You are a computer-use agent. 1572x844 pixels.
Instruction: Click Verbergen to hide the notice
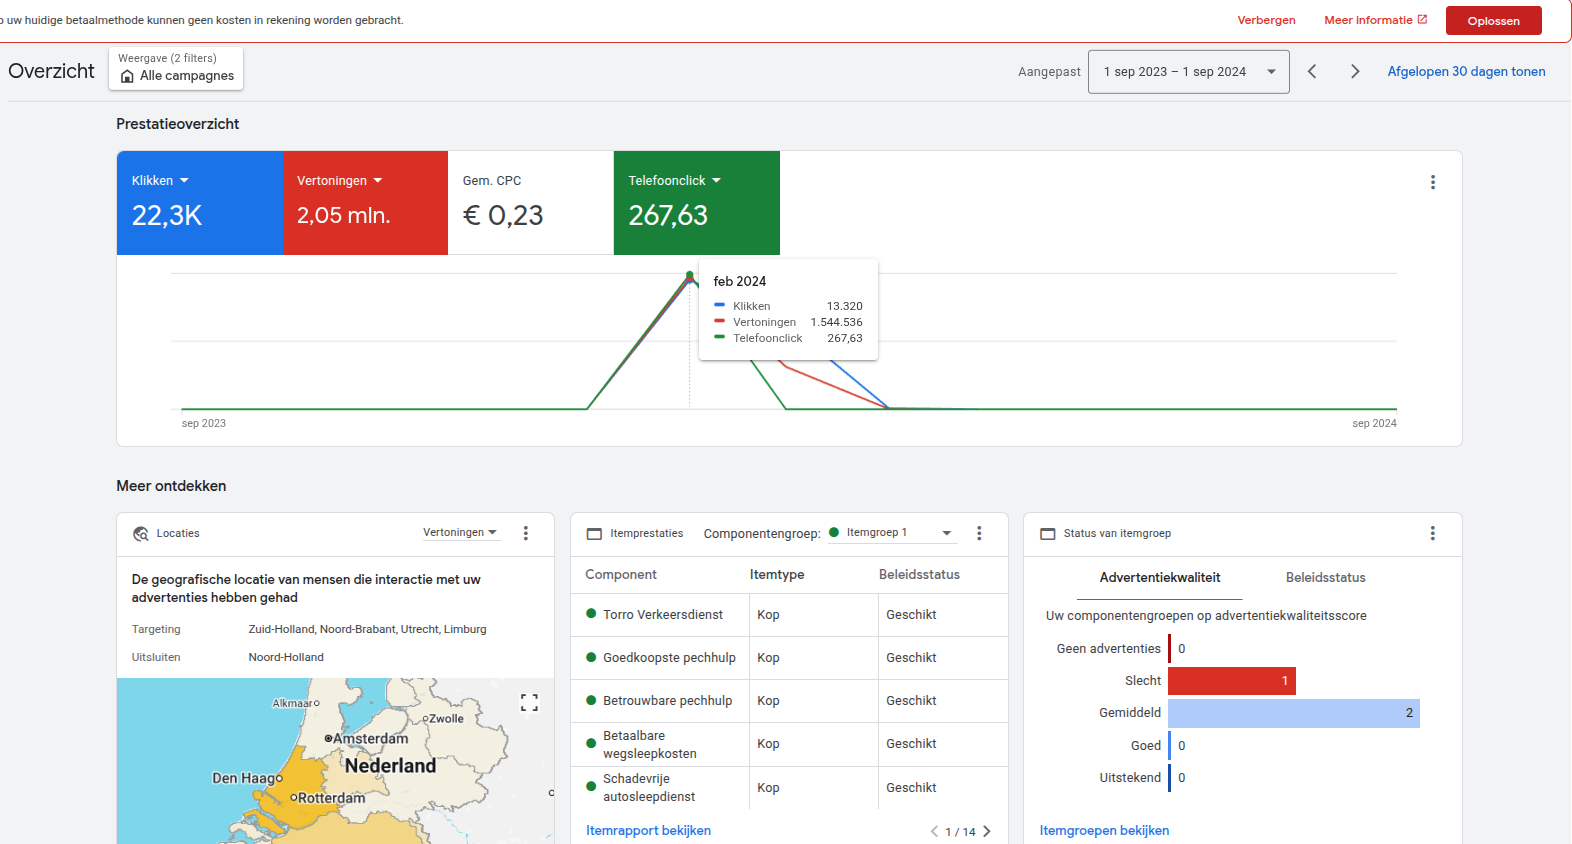click(1266, 20)
